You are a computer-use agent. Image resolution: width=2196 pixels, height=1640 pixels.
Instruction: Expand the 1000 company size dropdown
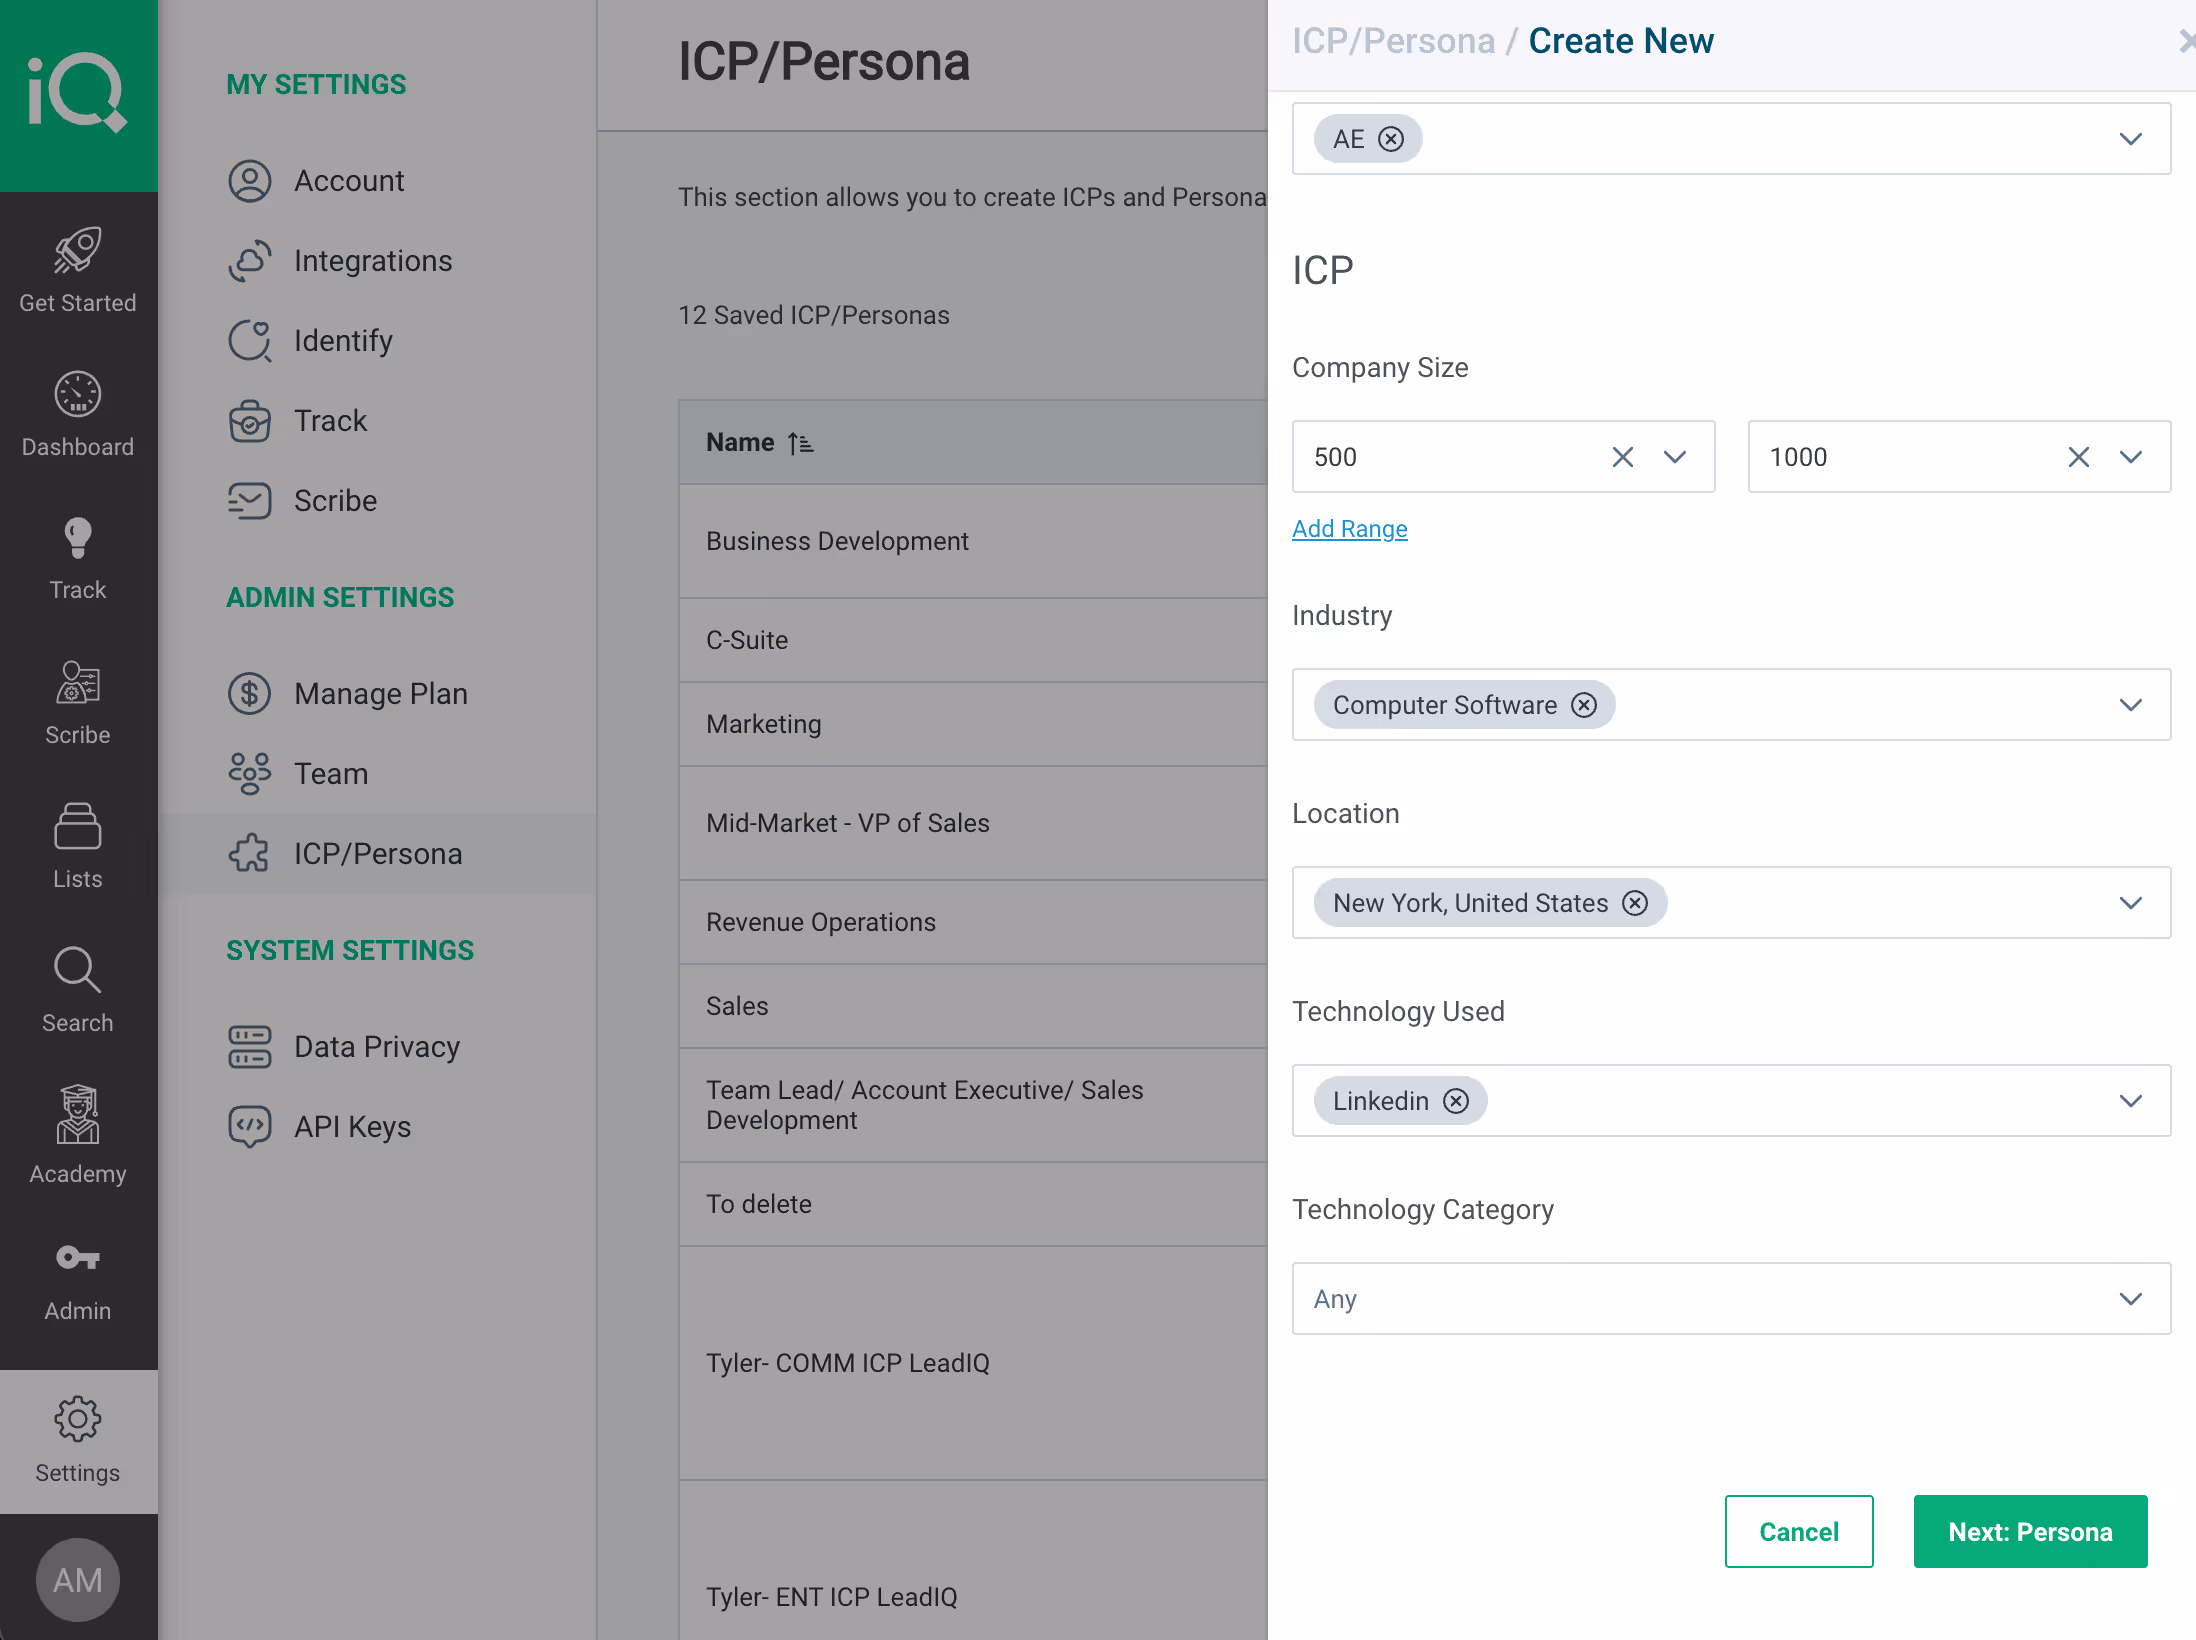2130,457
